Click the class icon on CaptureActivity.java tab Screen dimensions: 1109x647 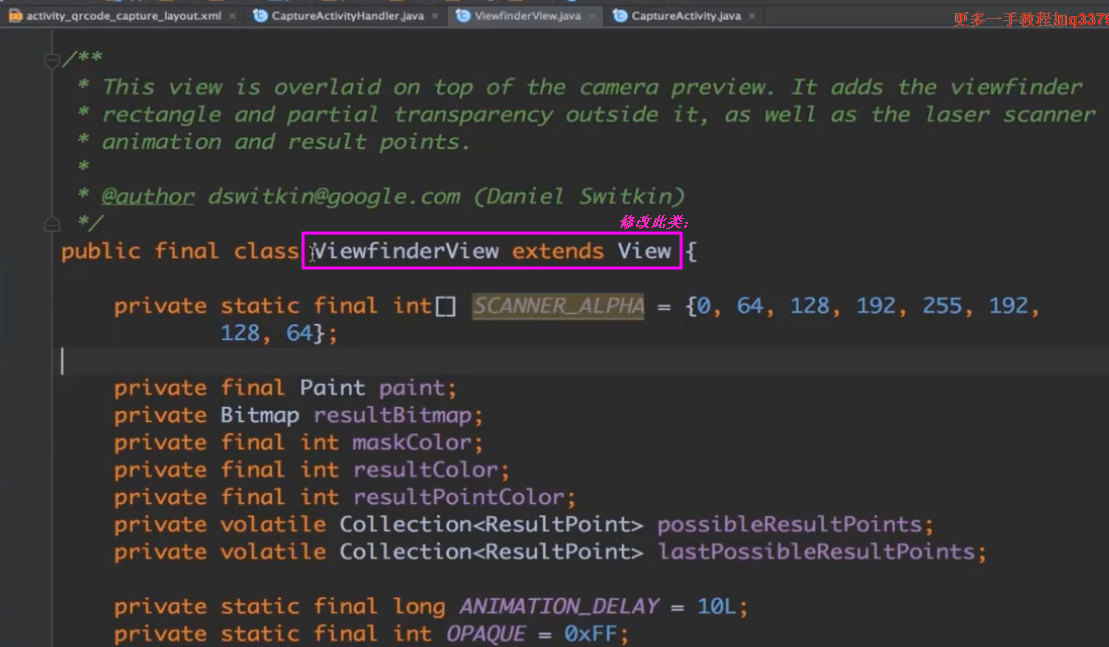coord(620,16)
